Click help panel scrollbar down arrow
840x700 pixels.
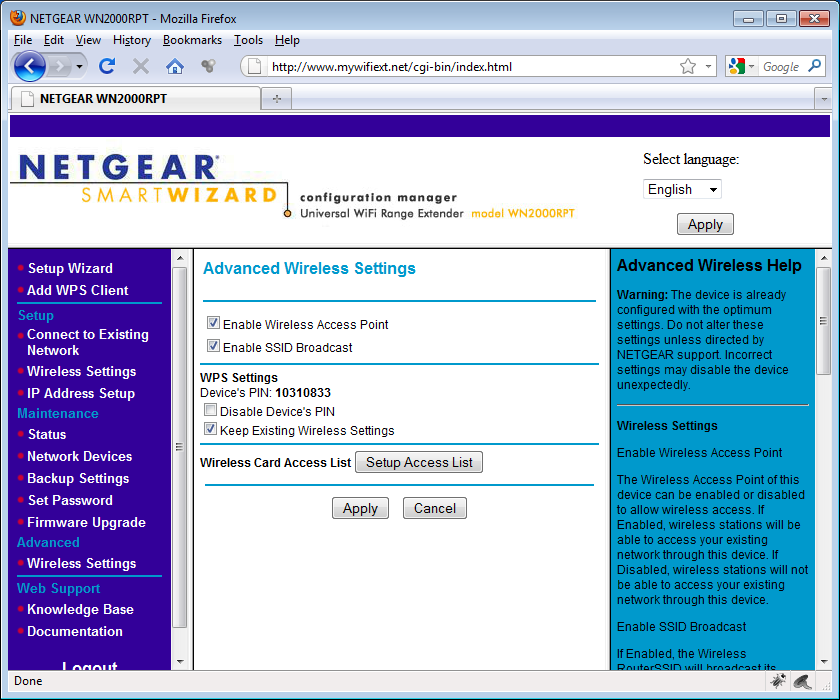pyautogui.click(x=823, y=662)
